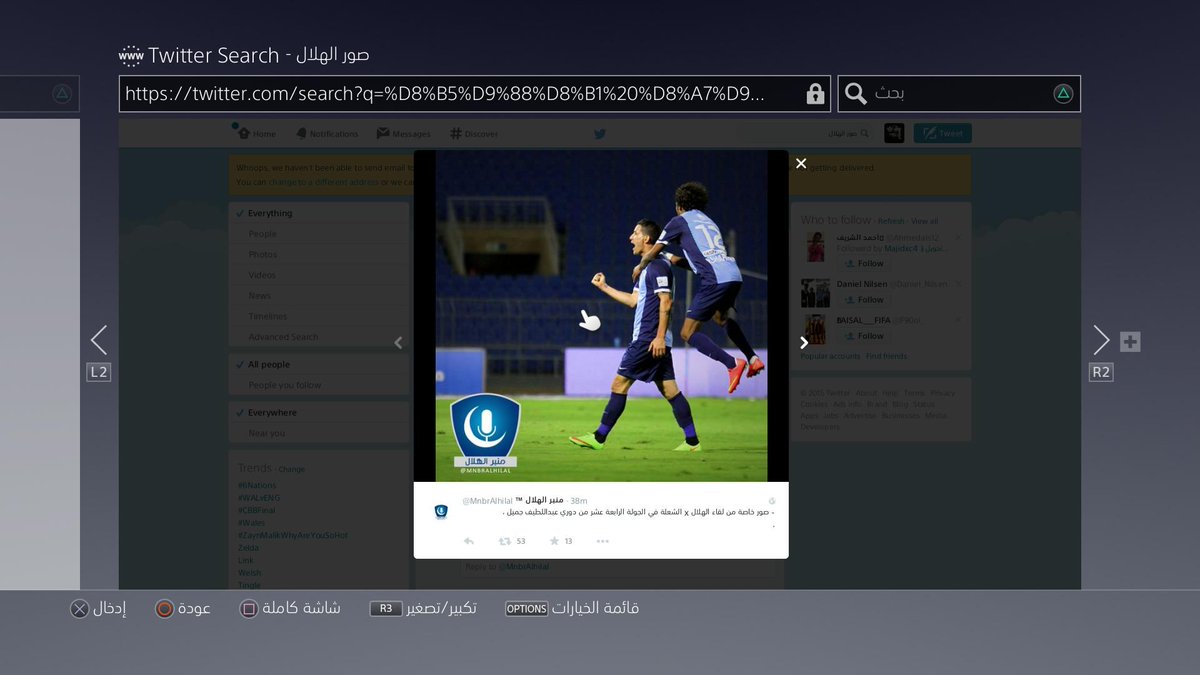Click the Tweet compose button

(x=942, y=133)
